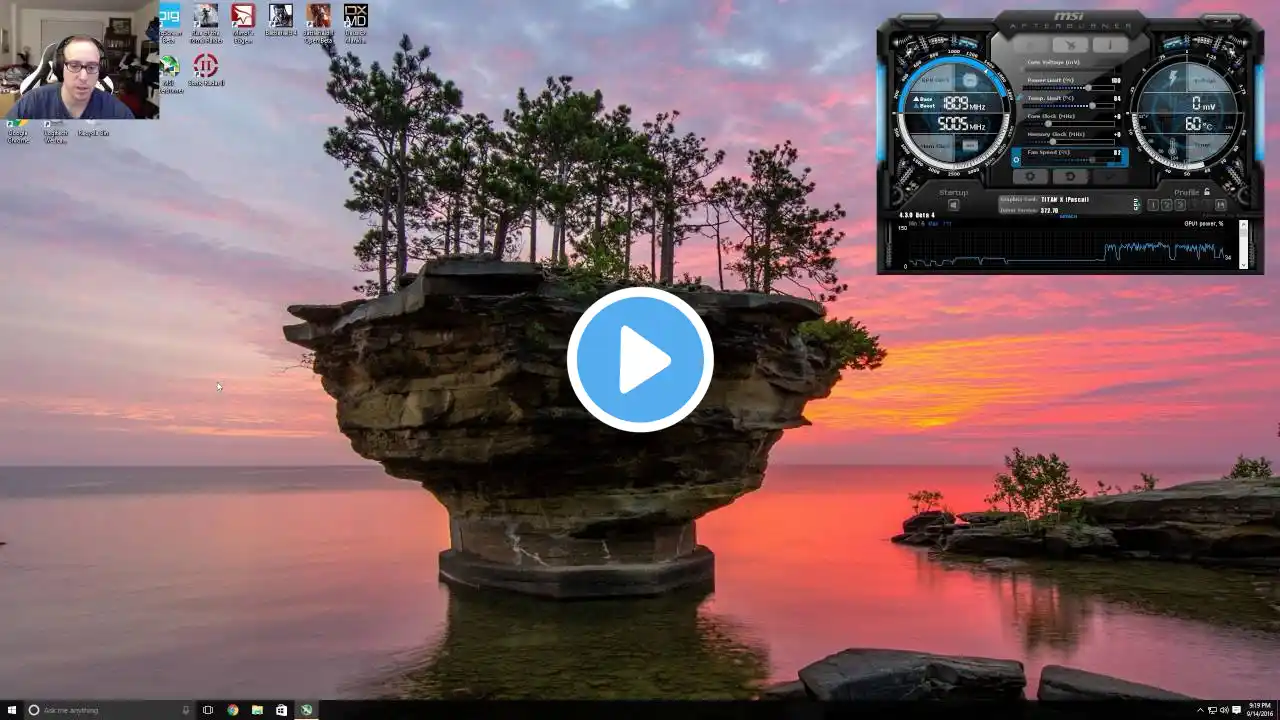Adjust the Temp. Limit slider
This screenshot has height=720, width=1280.
[1068, 106]
